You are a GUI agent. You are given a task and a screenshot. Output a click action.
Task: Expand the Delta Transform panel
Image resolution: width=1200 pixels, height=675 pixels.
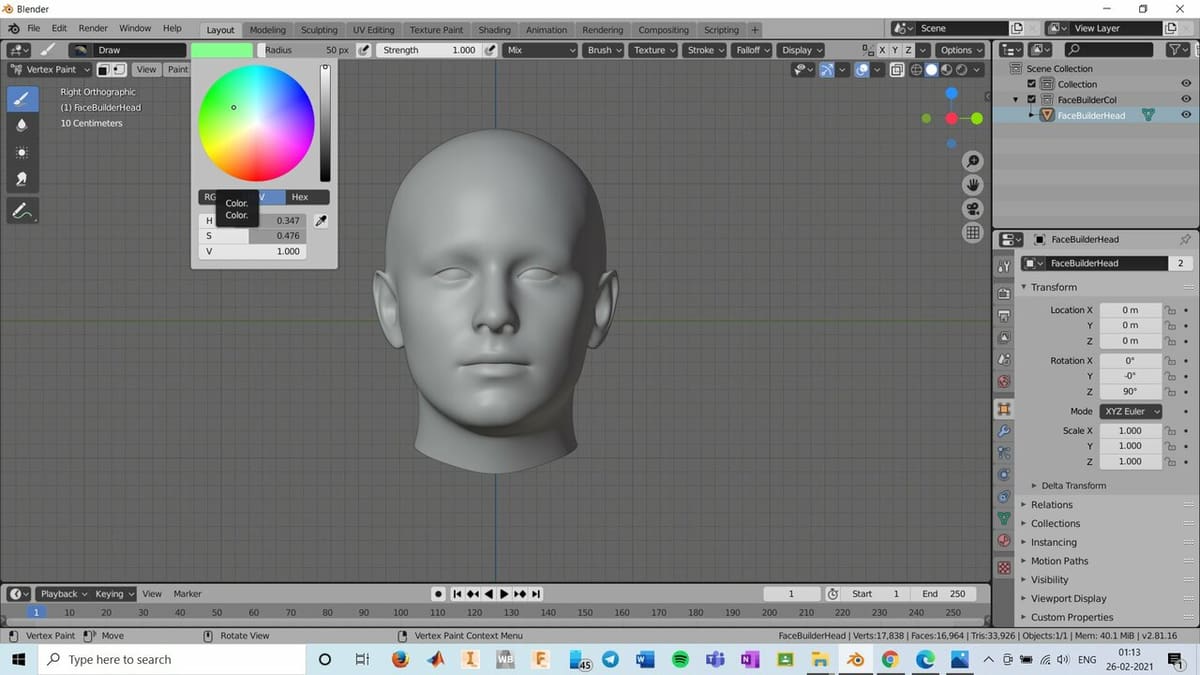click(x=1073, y=486)
